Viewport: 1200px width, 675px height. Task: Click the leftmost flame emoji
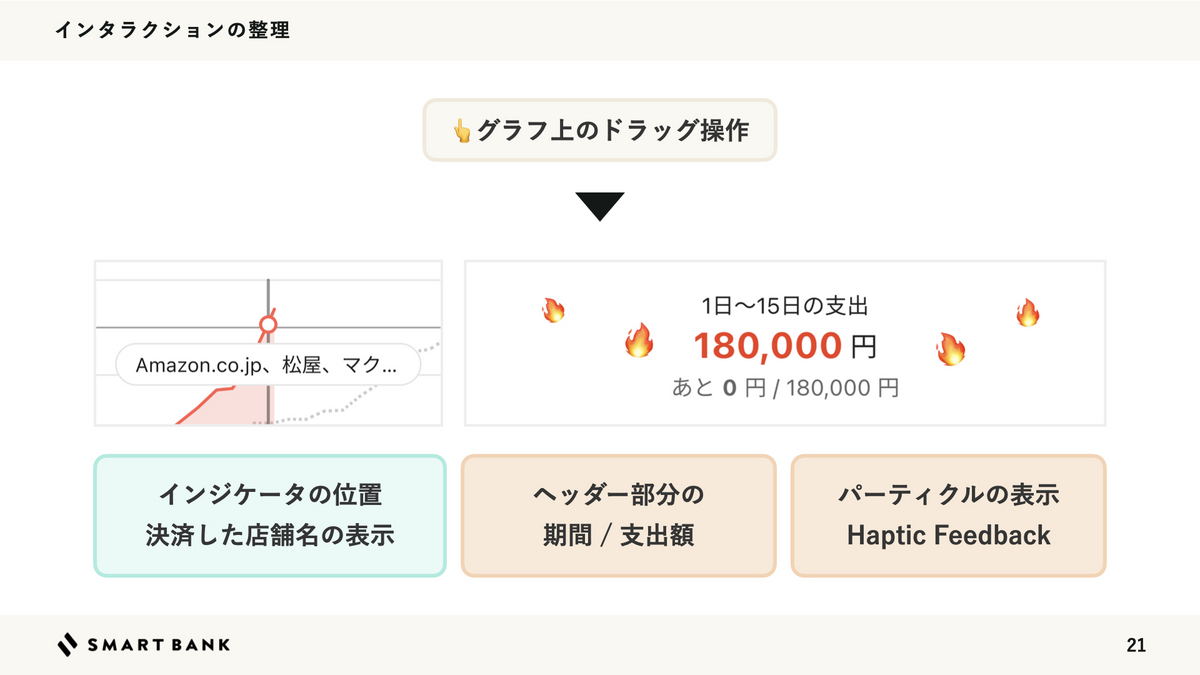point(553,309)
